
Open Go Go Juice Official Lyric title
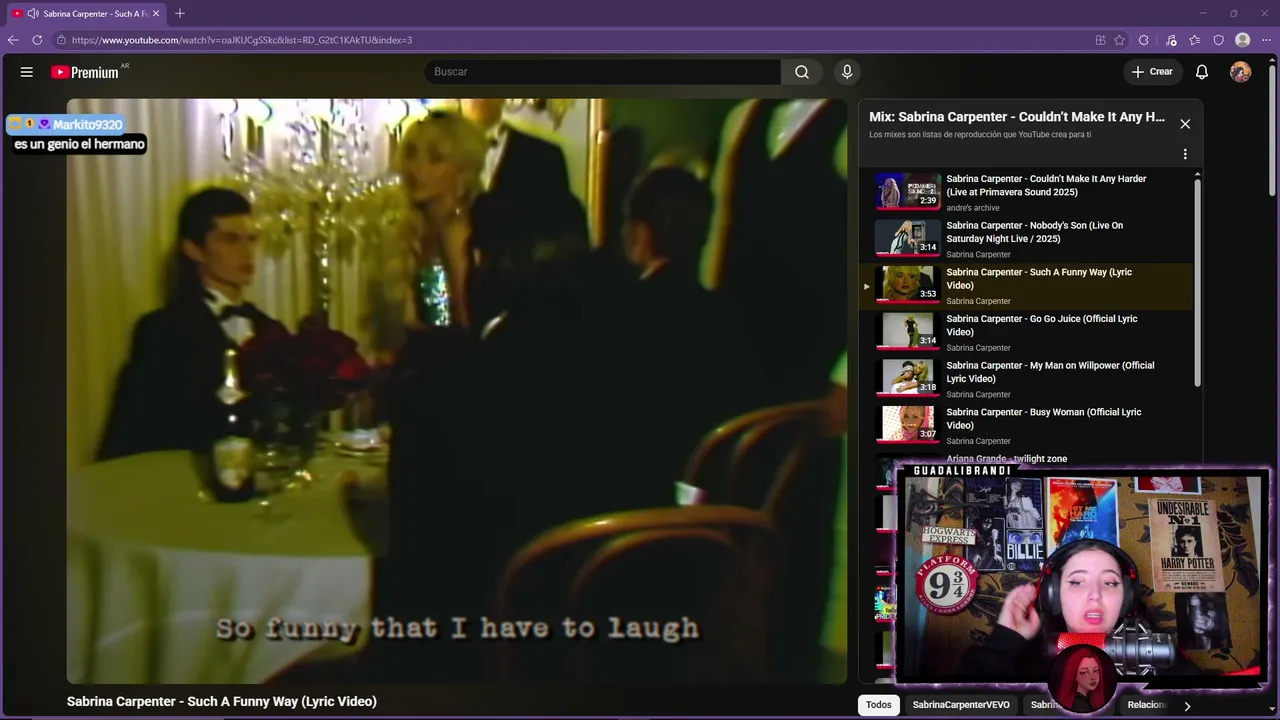[1041, 325]
